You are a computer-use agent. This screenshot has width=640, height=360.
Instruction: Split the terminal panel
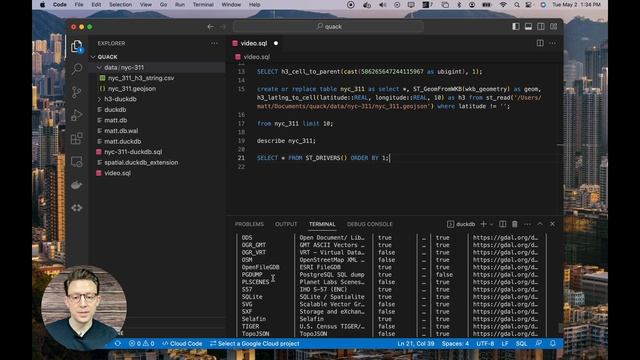(x=502, y=224)
